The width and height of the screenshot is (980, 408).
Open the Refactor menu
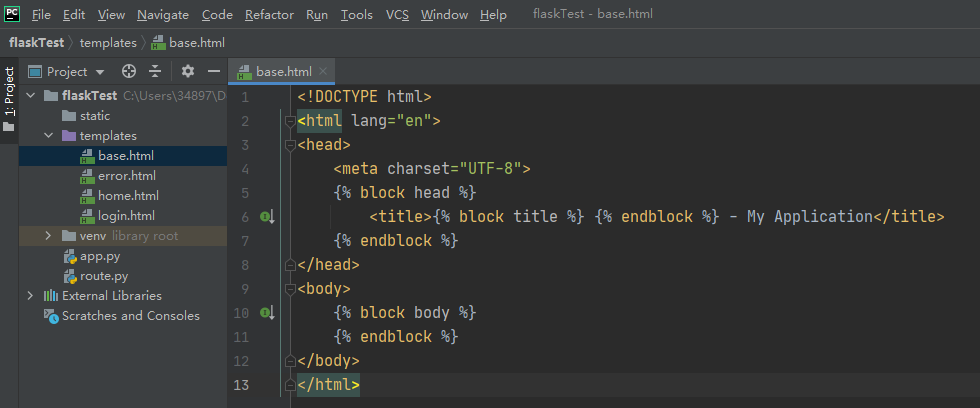click(x=269, y=14)
